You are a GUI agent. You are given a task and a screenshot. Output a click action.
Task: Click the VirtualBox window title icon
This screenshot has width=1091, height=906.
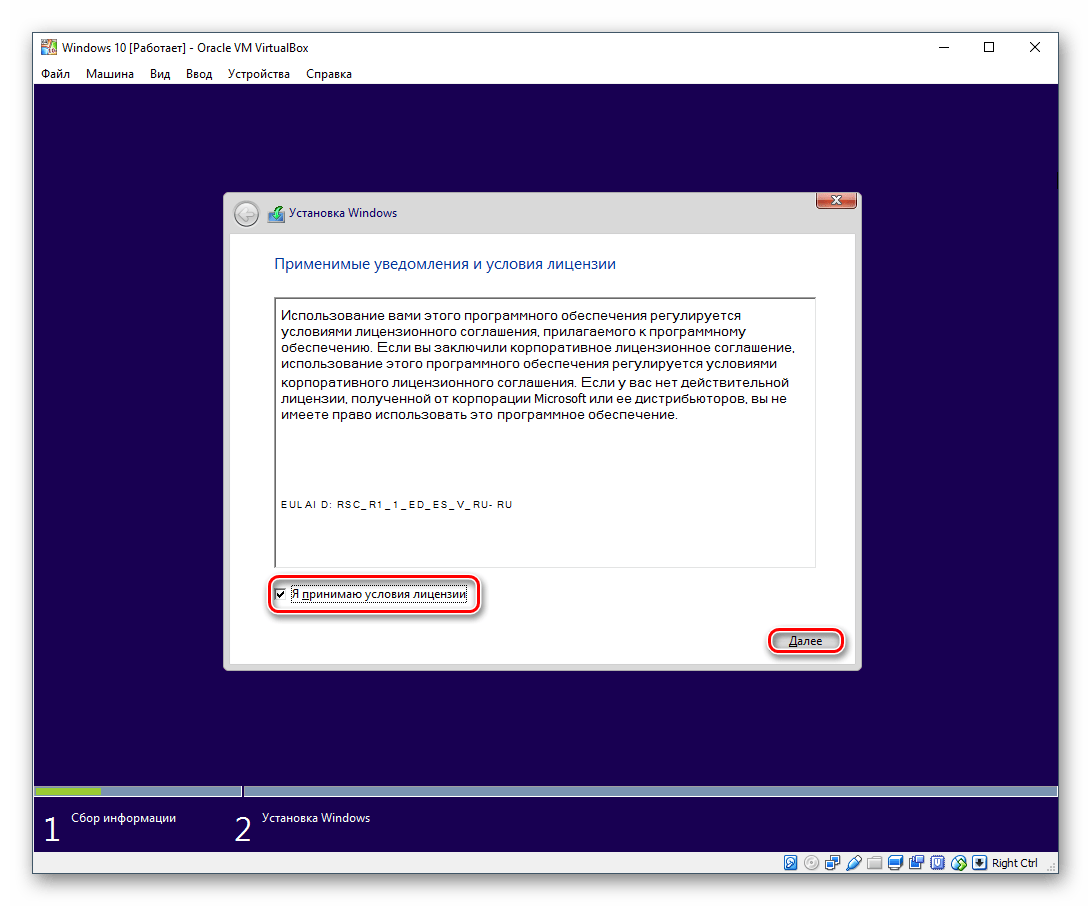[49, 47]
